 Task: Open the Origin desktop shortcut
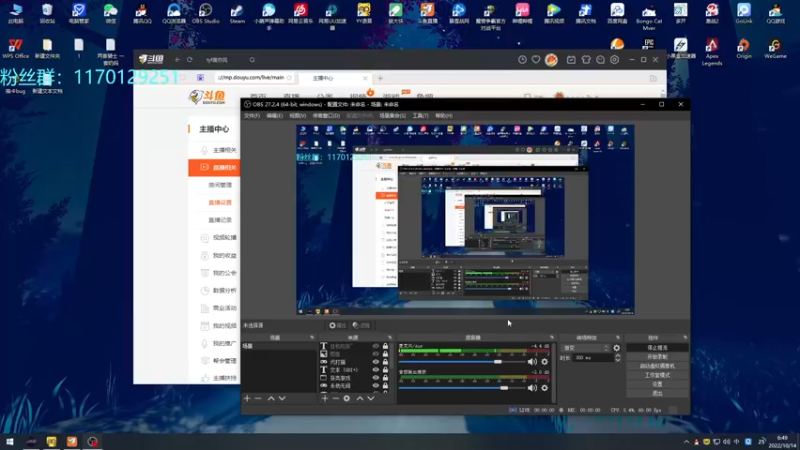pyautogui.click(x=744, y=48)
